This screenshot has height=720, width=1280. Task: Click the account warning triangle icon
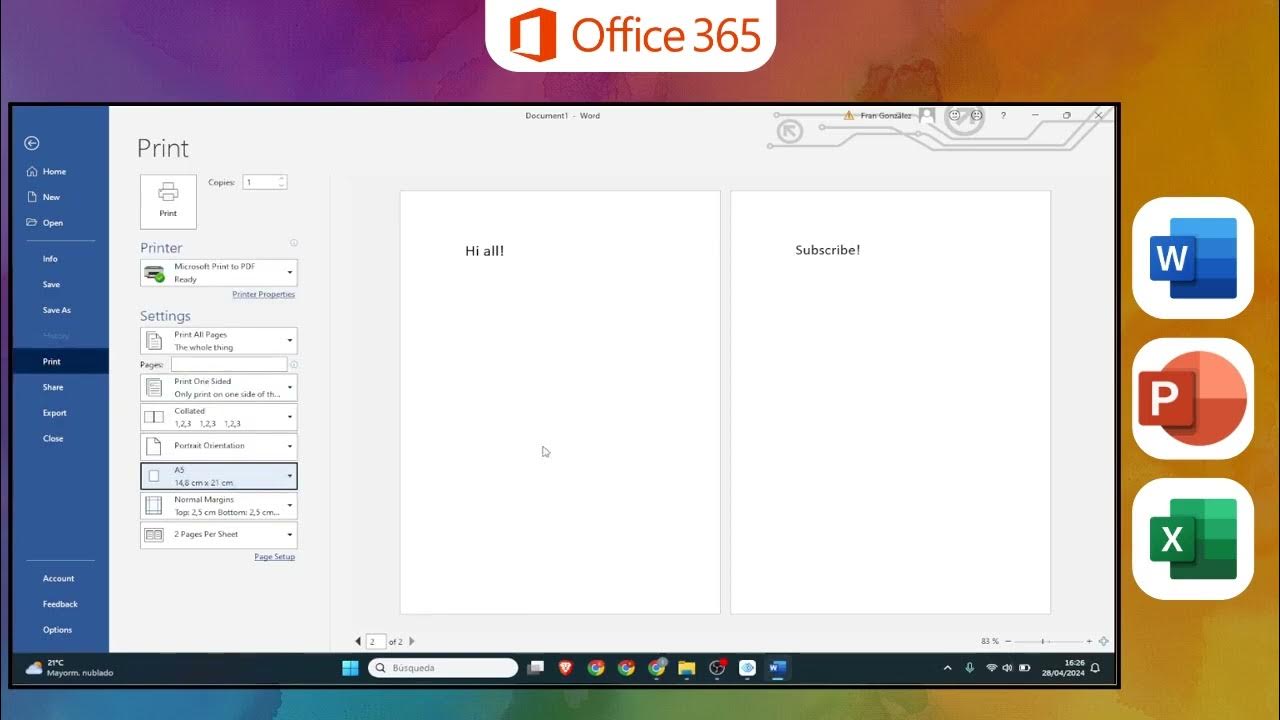(x=849, y=116)
